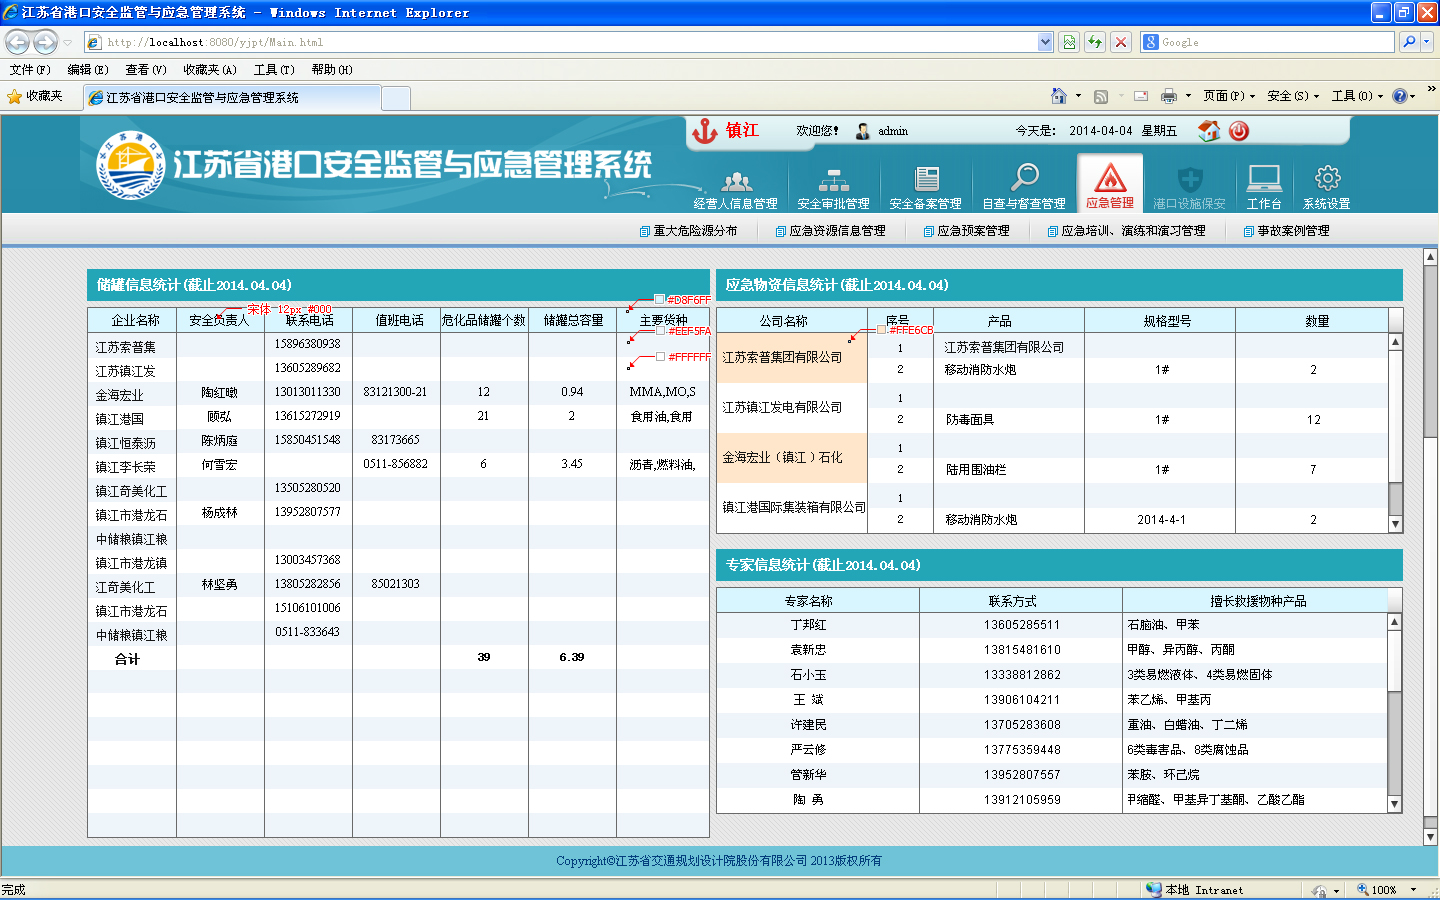The image size is (1440, 900).
Task: Open the 工具(T) menu in menu bar
Action: click(x=273, y=70)
